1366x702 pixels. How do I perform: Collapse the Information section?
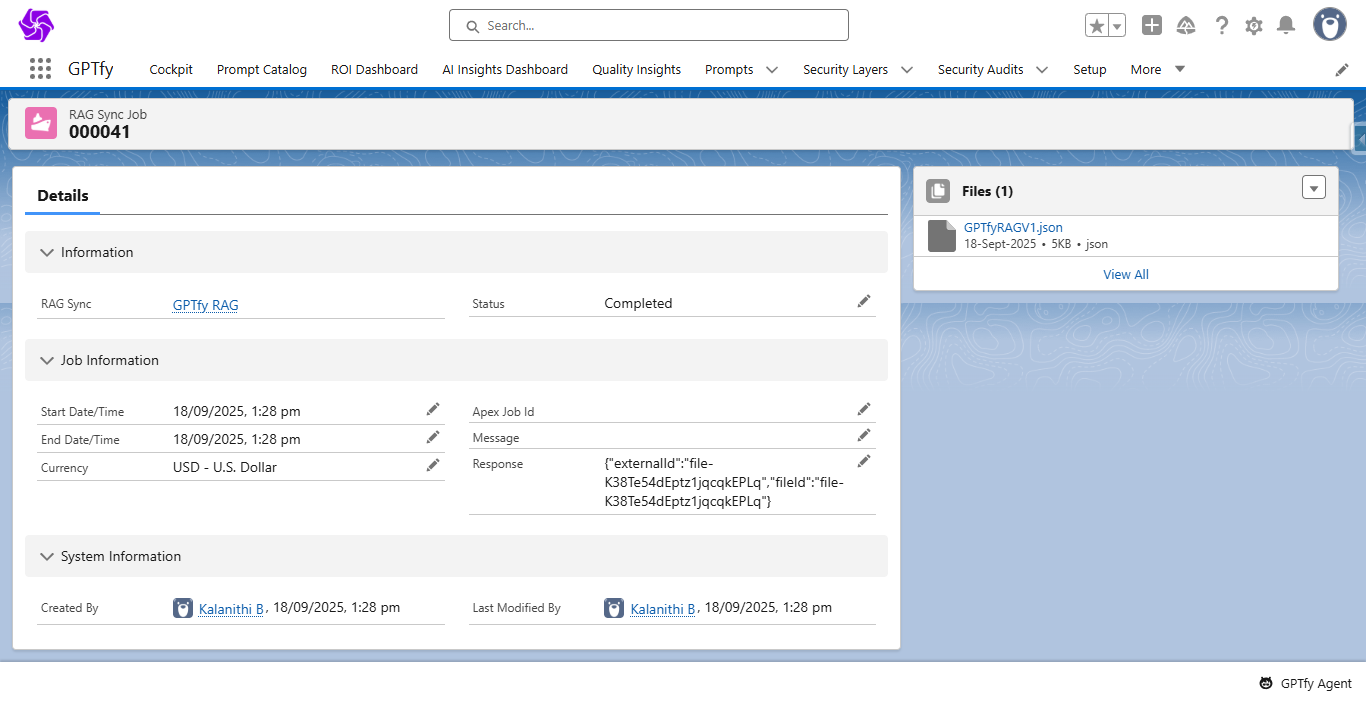[x=47, y=253]
